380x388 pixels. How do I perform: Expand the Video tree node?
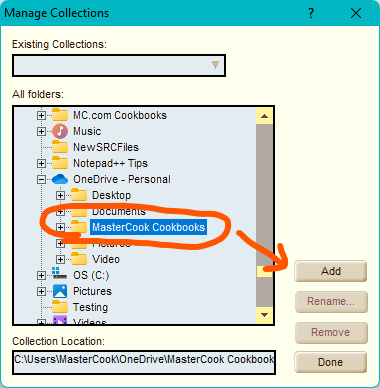[60, 259]
